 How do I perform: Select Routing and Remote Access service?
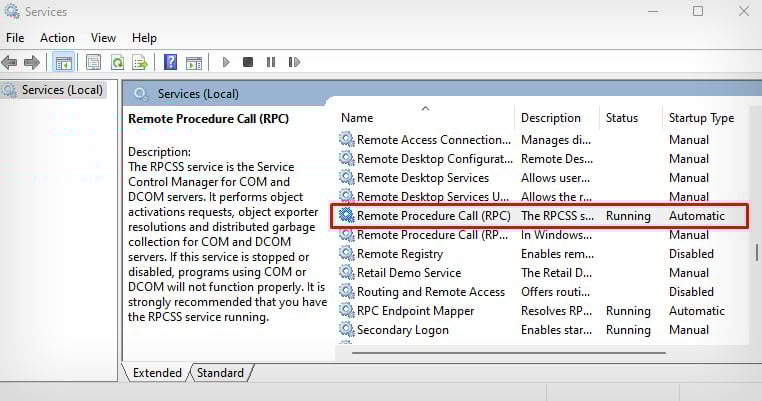point(542,292)
